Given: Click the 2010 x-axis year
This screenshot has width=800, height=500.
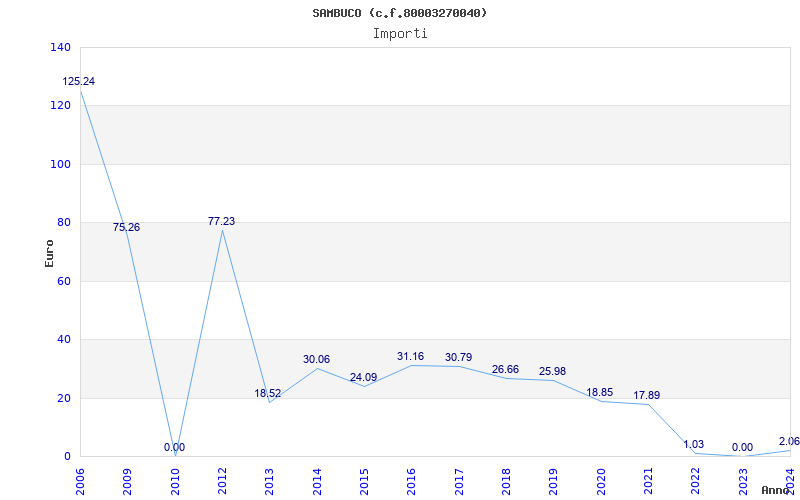Looking at the screenshot, I should [x=175, y=482].
